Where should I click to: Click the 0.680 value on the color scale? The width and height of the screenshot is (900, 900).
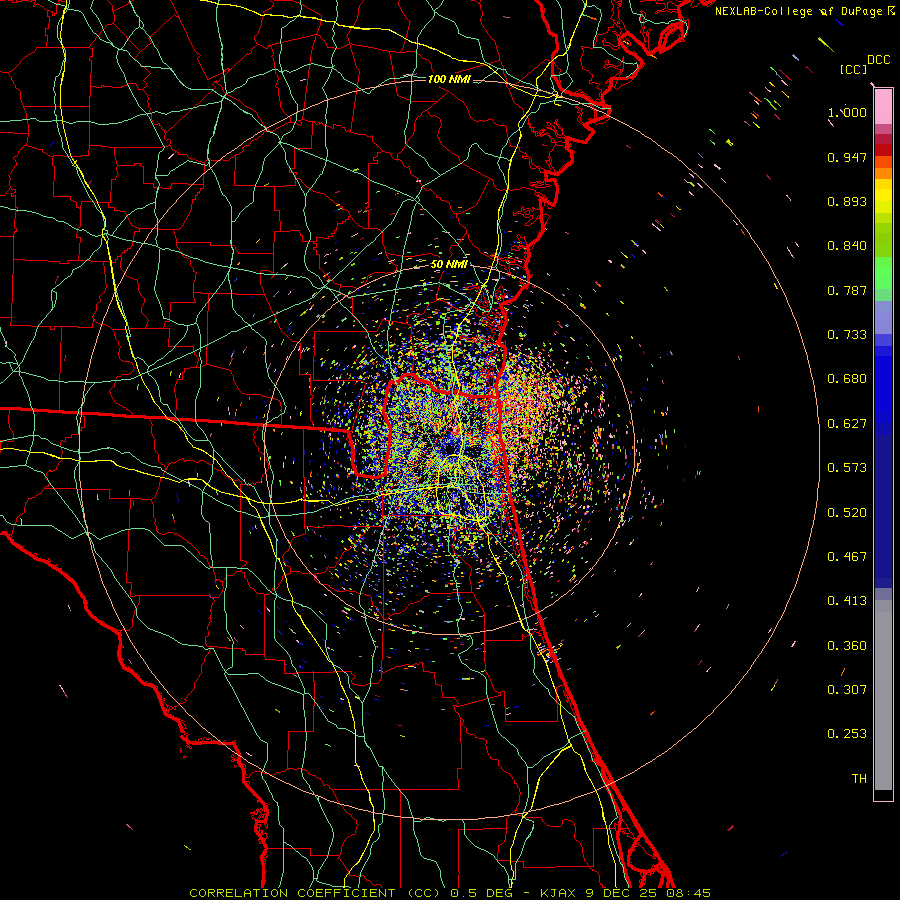(x=847, y=379)
